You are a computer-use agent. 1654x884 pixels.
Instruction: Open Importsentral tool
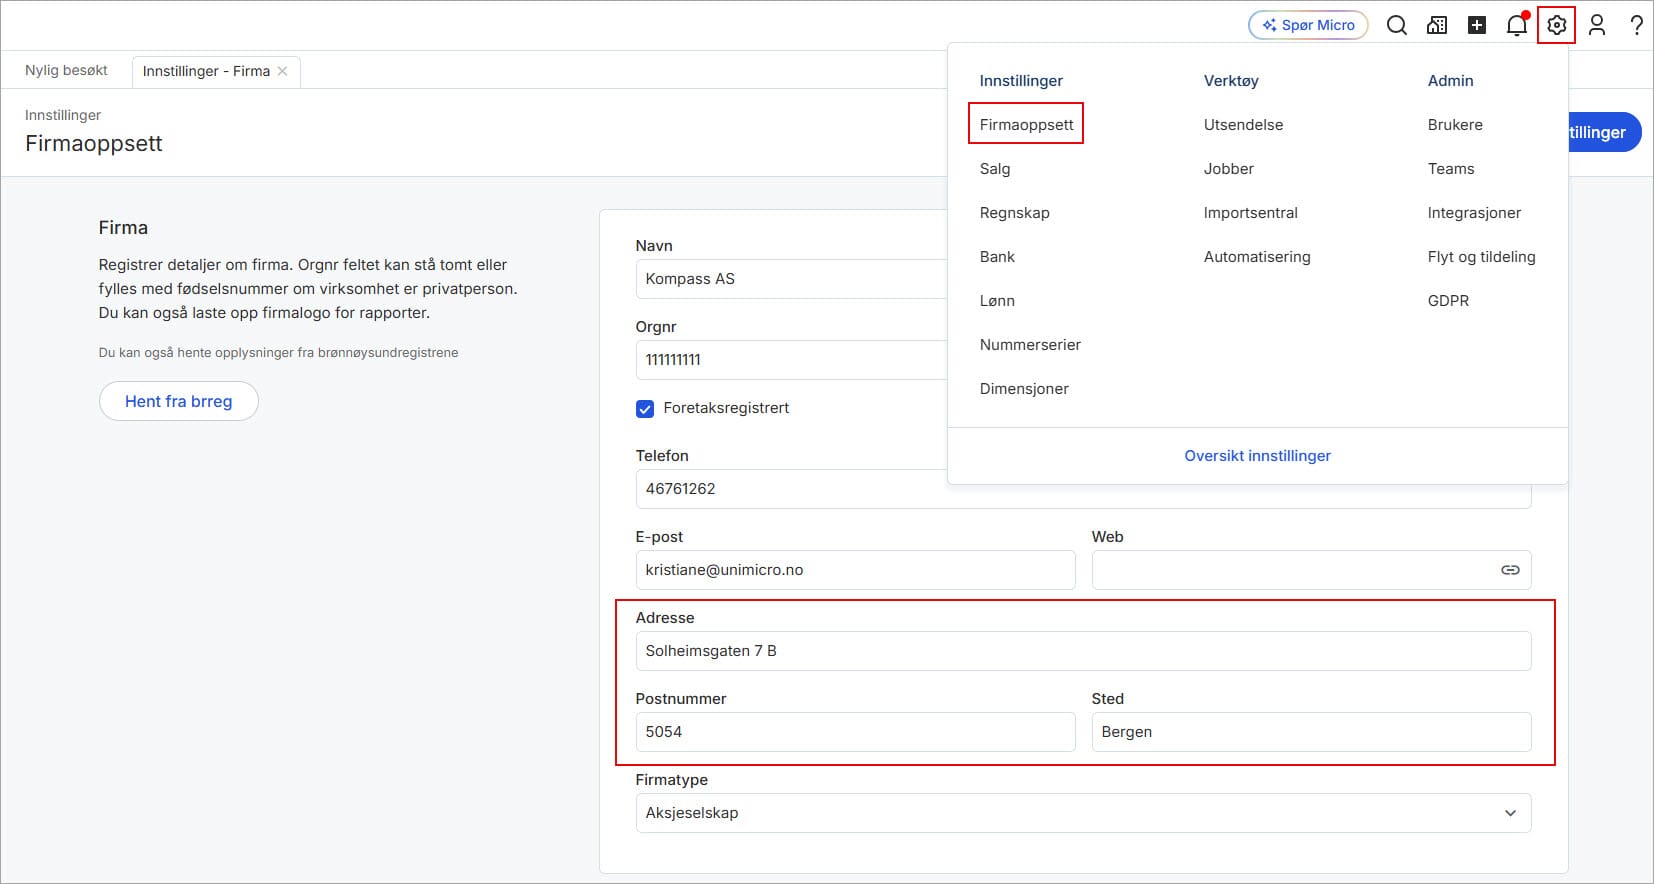pos(1251,213)
